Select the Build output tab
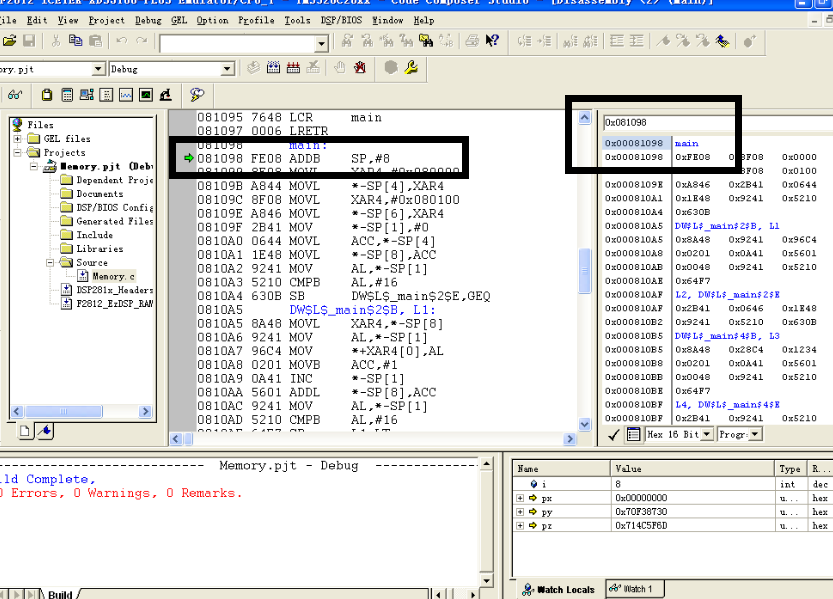The height and width of the screenshot is (599, 833). [60, 594]
